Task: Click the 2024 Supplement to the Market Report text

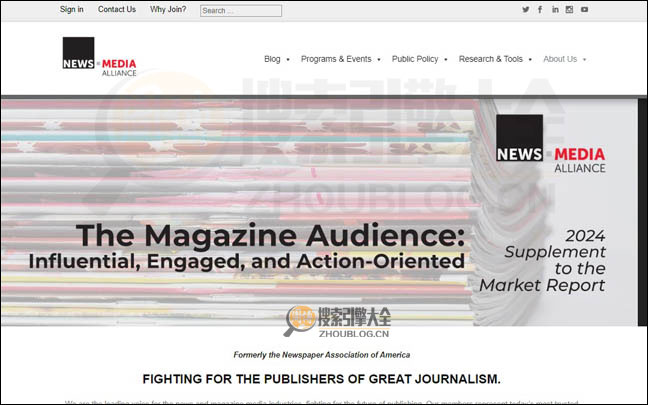Action: pos(542,261)
